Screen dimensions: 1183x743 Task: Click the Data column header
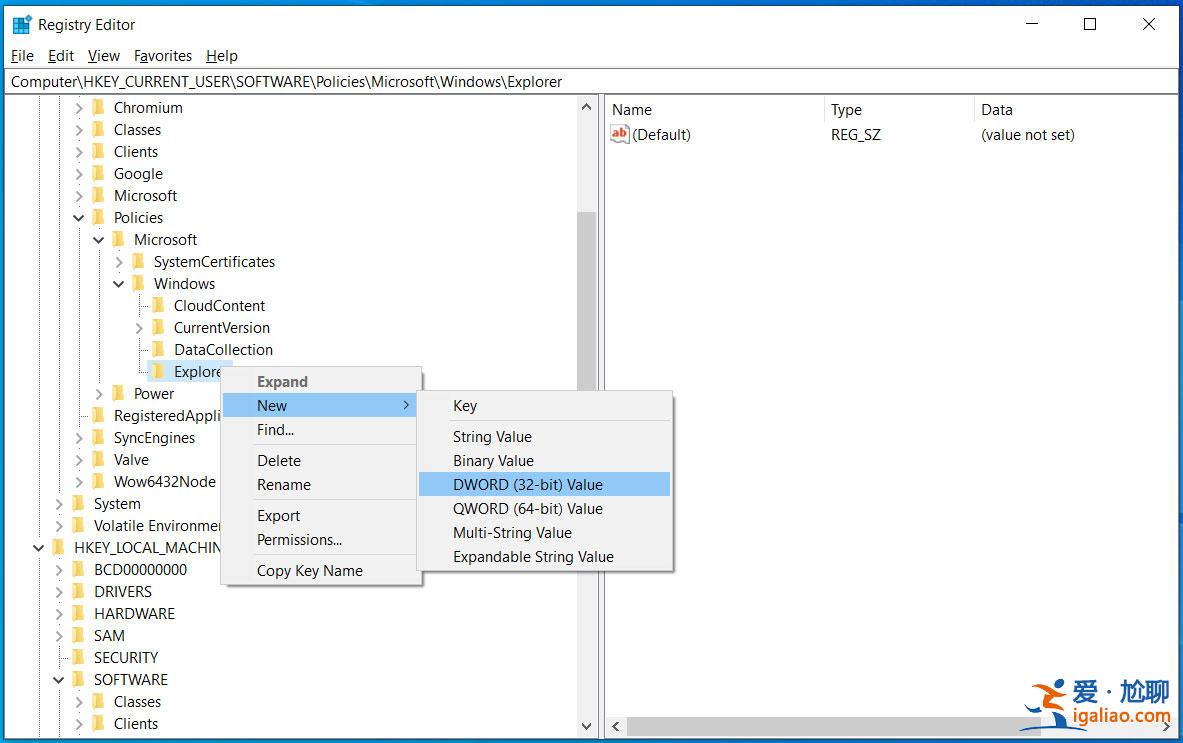click(x=996, y=110)
